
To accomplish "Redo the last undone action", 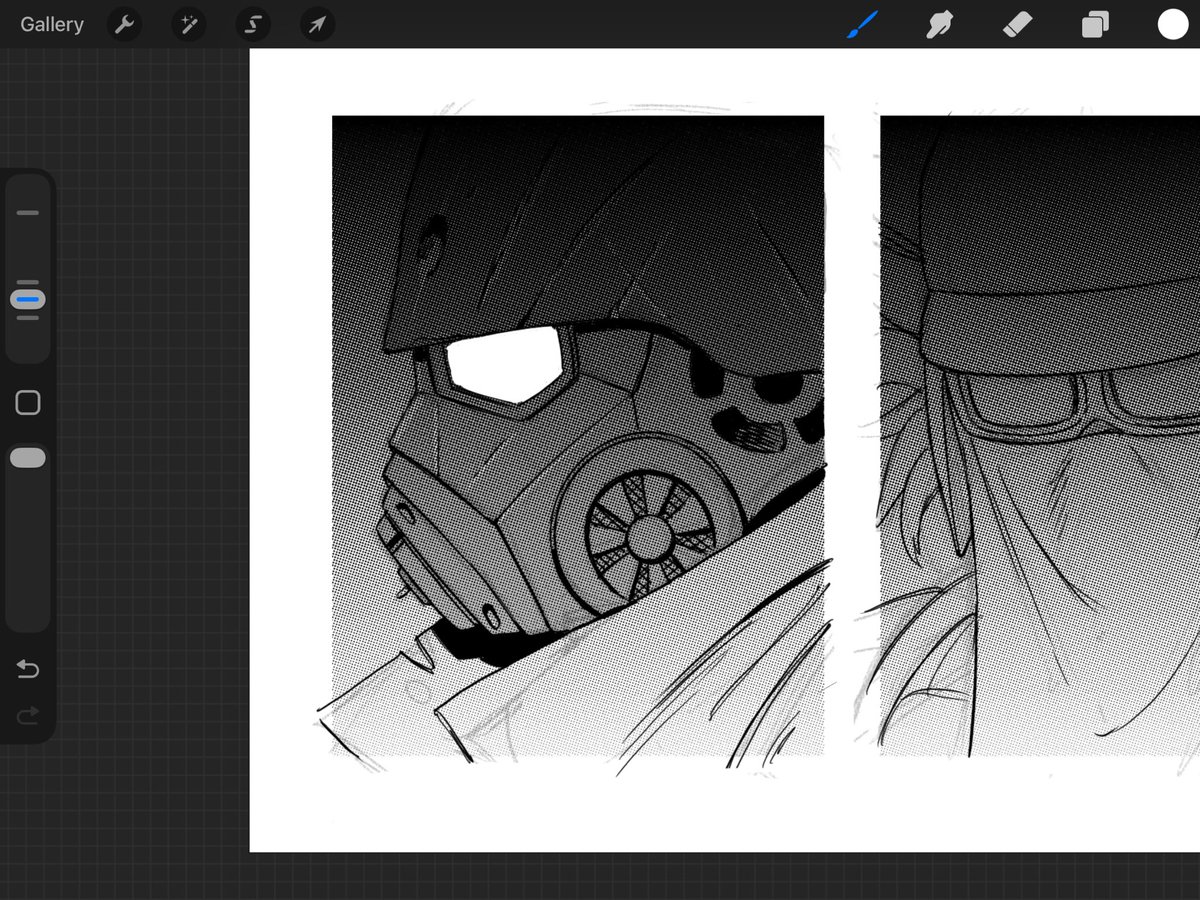I will coord(28,714).
